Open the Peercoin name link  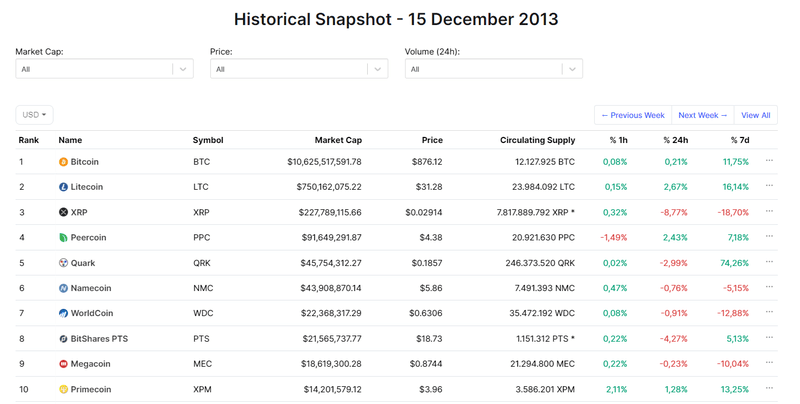(x=88, y=238)
